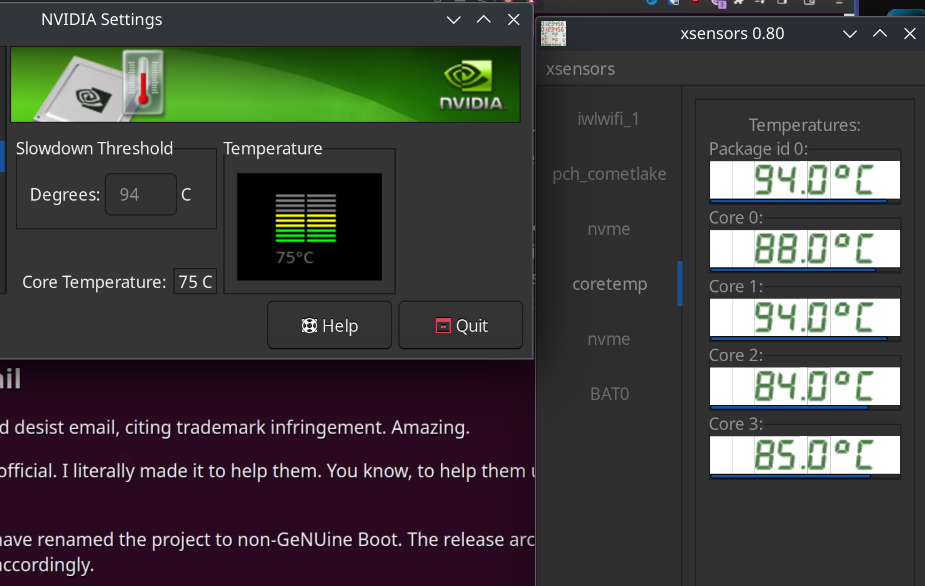Viewport: 925px width, 586px height.
Task: Click the 'Temperature' group label
Action: point(273,148)
